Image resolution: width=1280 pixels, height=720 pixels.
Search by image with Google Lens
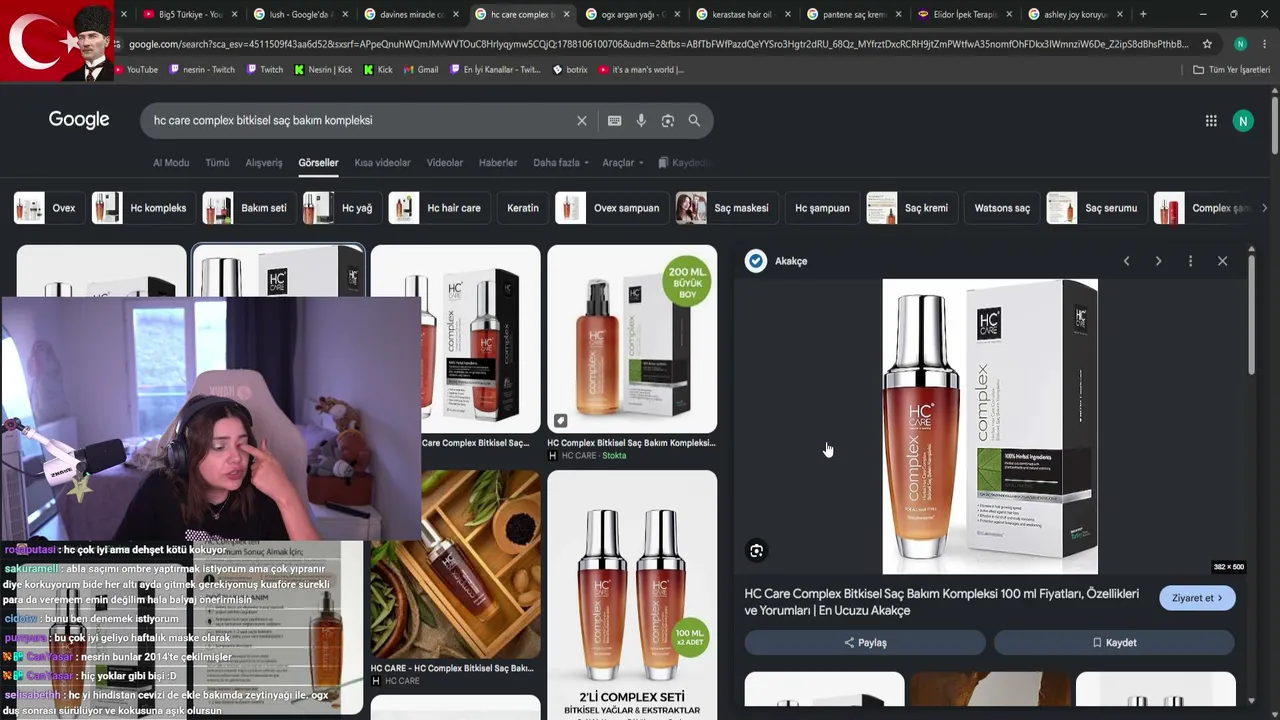(668, 121)
